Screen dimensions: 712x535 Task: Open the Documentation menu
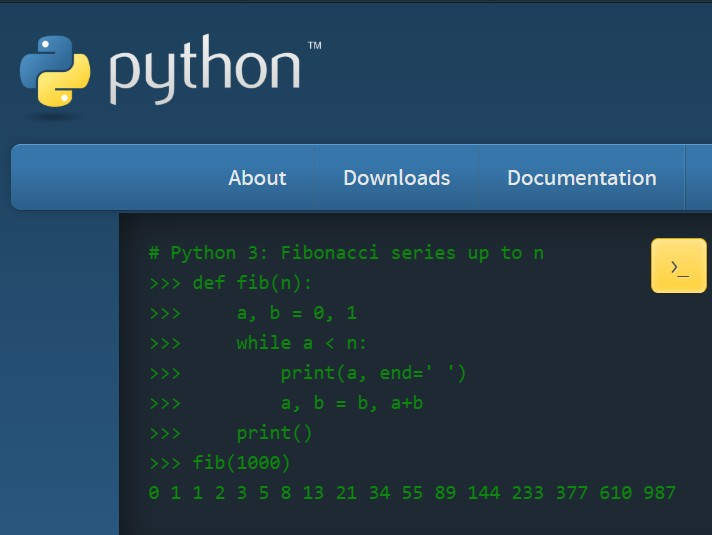point(581,178)
